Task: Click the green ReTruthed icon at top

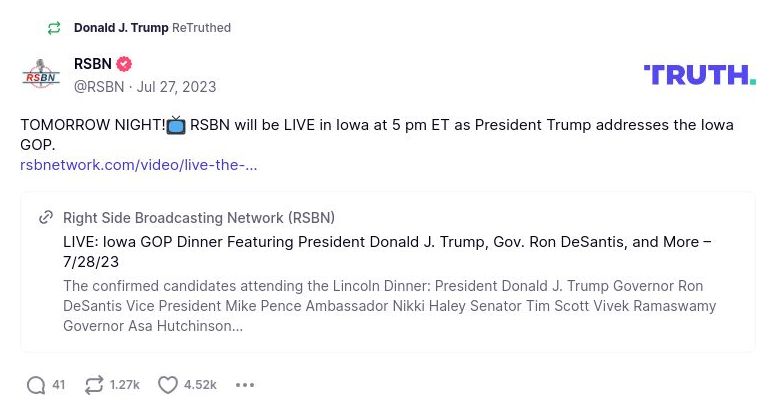Action: click(x=53, y=28)
